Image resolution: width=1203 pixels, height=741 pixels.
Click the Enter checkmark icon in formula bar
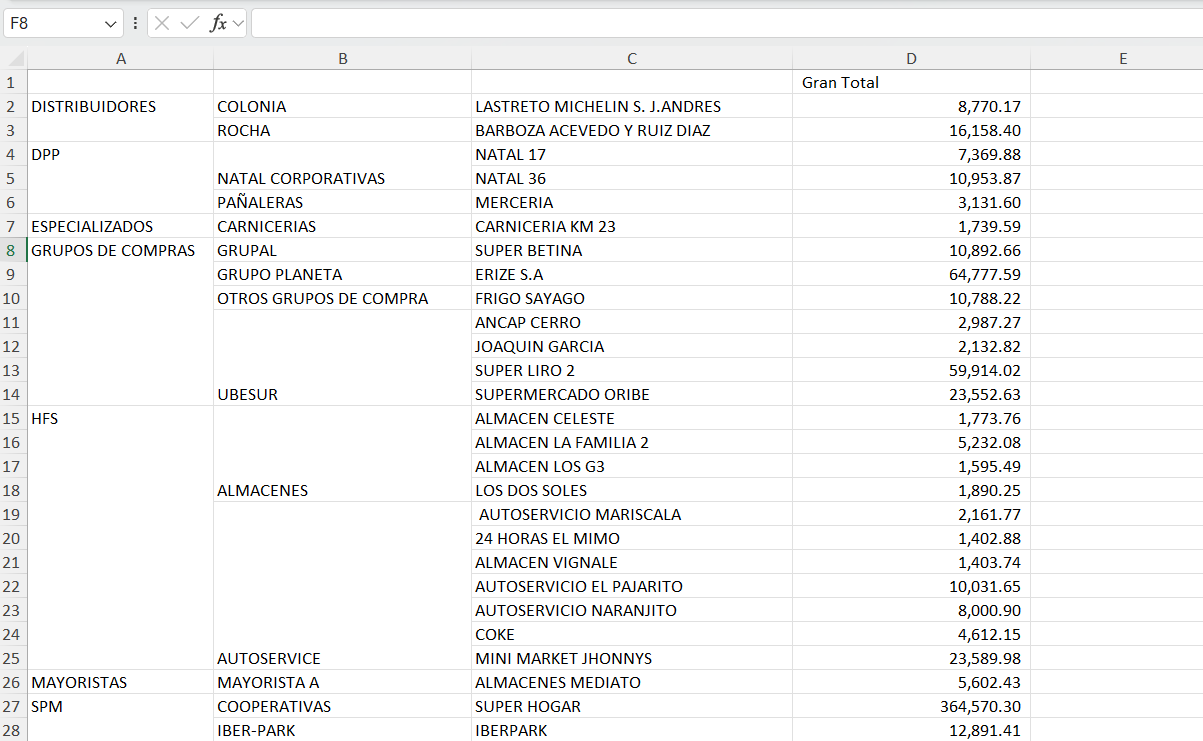click(x=189, y=23)
